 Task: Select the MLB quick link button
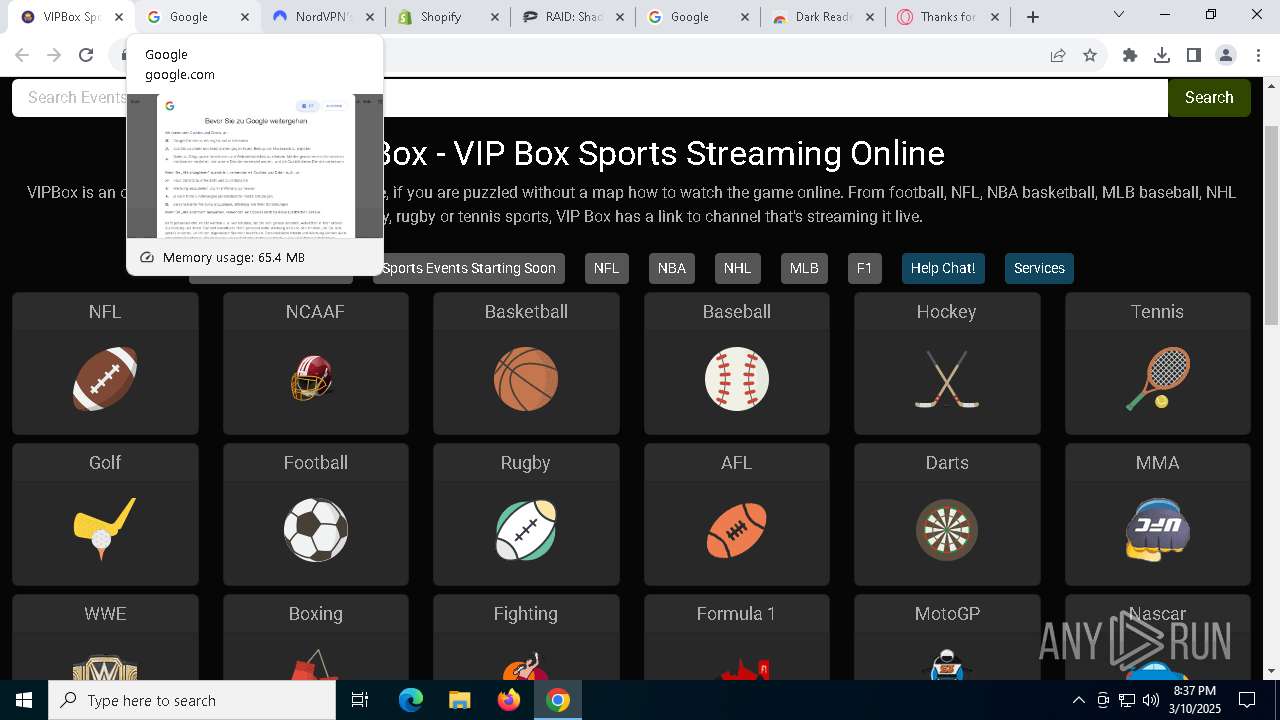click(804, 268)
